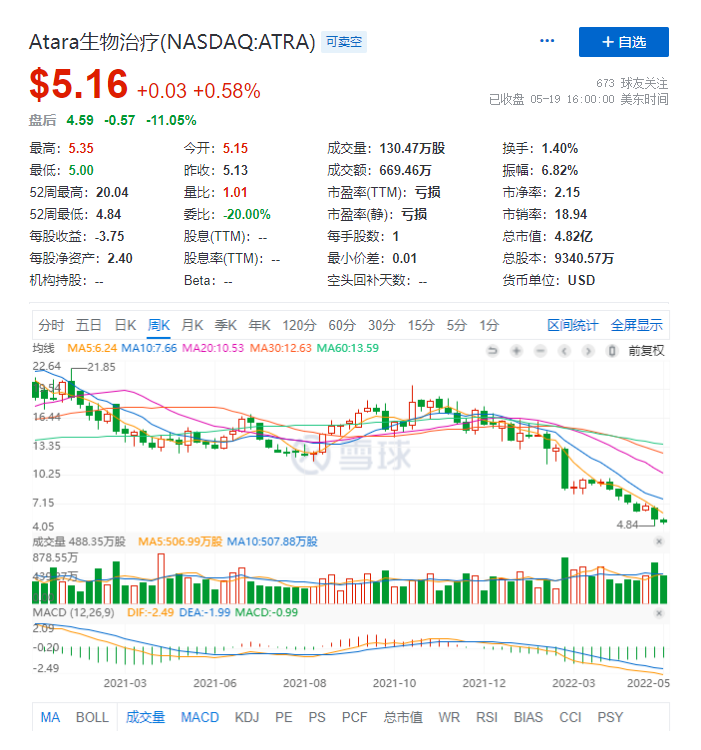
Task: Toggle the RSI indicator
Action: (487, 717)
